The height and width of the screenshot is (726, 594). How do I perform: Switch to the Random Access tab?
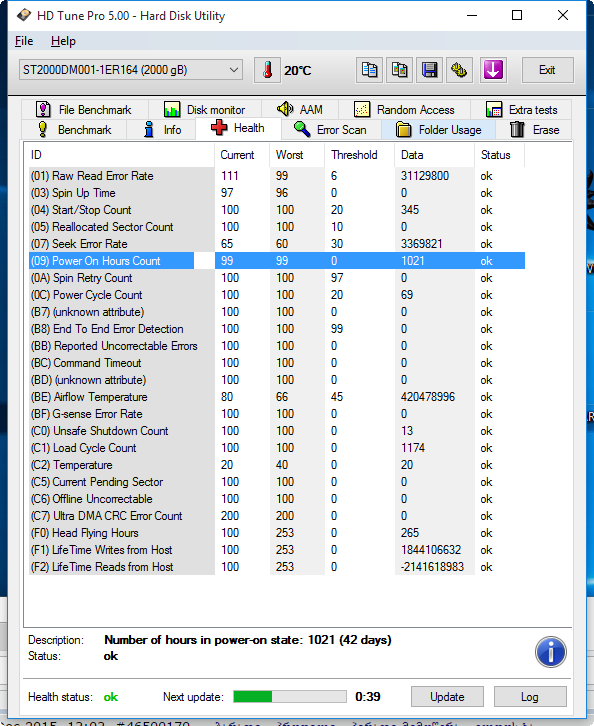click(404, 110)
